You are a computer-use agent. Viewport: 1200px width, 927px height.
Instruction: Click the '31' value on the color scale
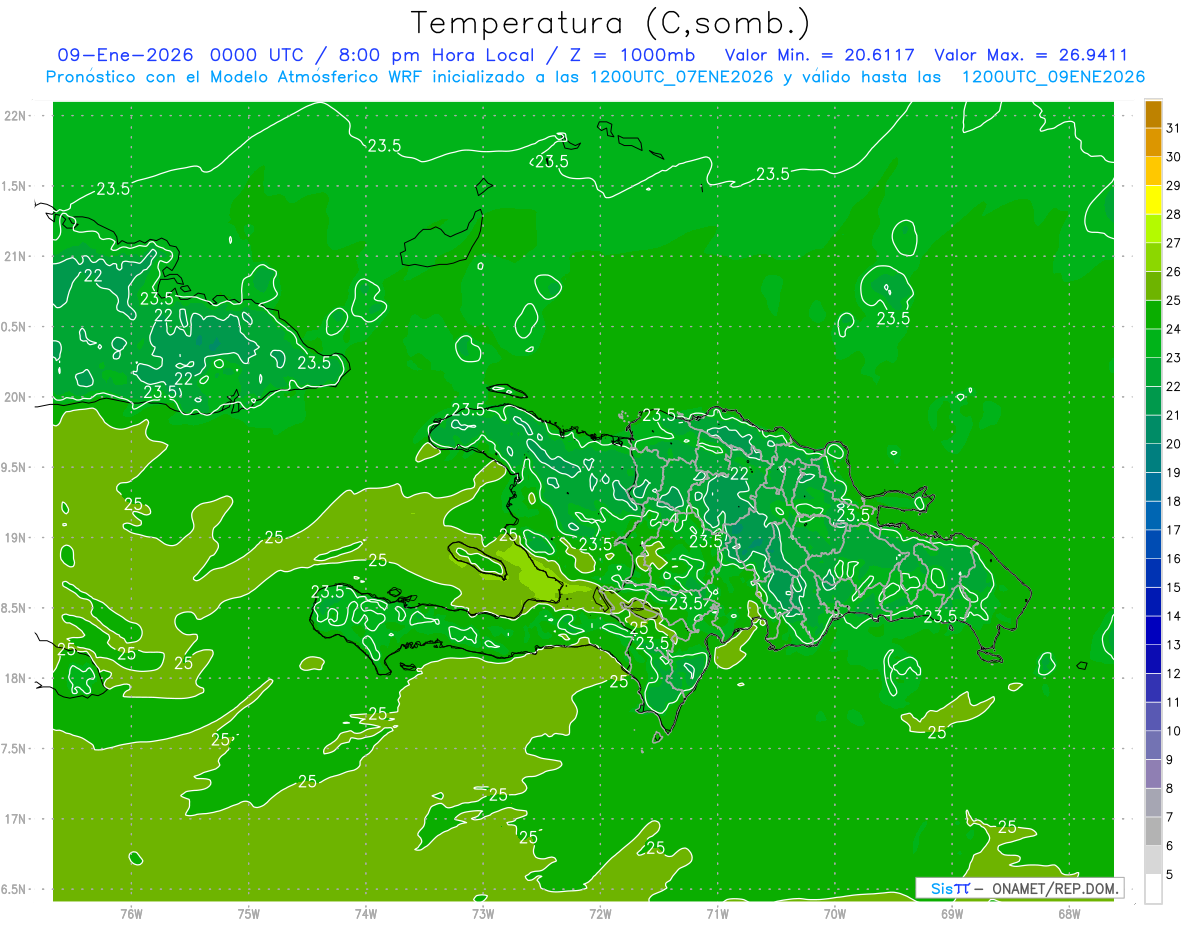(x=1173, y=129)
